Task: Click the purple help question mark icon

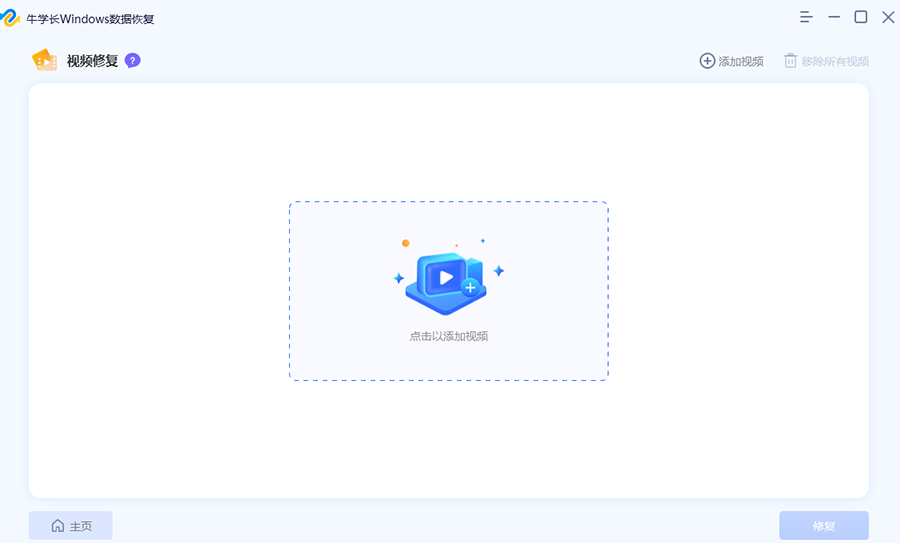Action: point(132,60)
